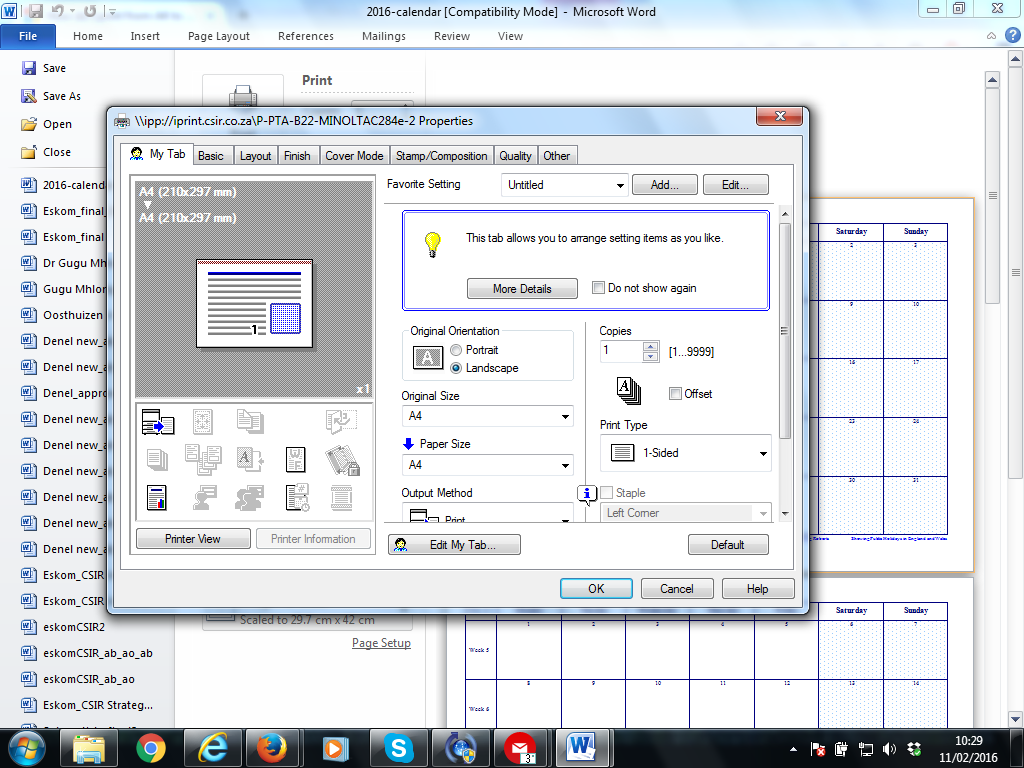The width and height of the screenshot is (1024, 768).
Task: Click the Printer View button
Action: pyautogui.click(x=193, y=539)
